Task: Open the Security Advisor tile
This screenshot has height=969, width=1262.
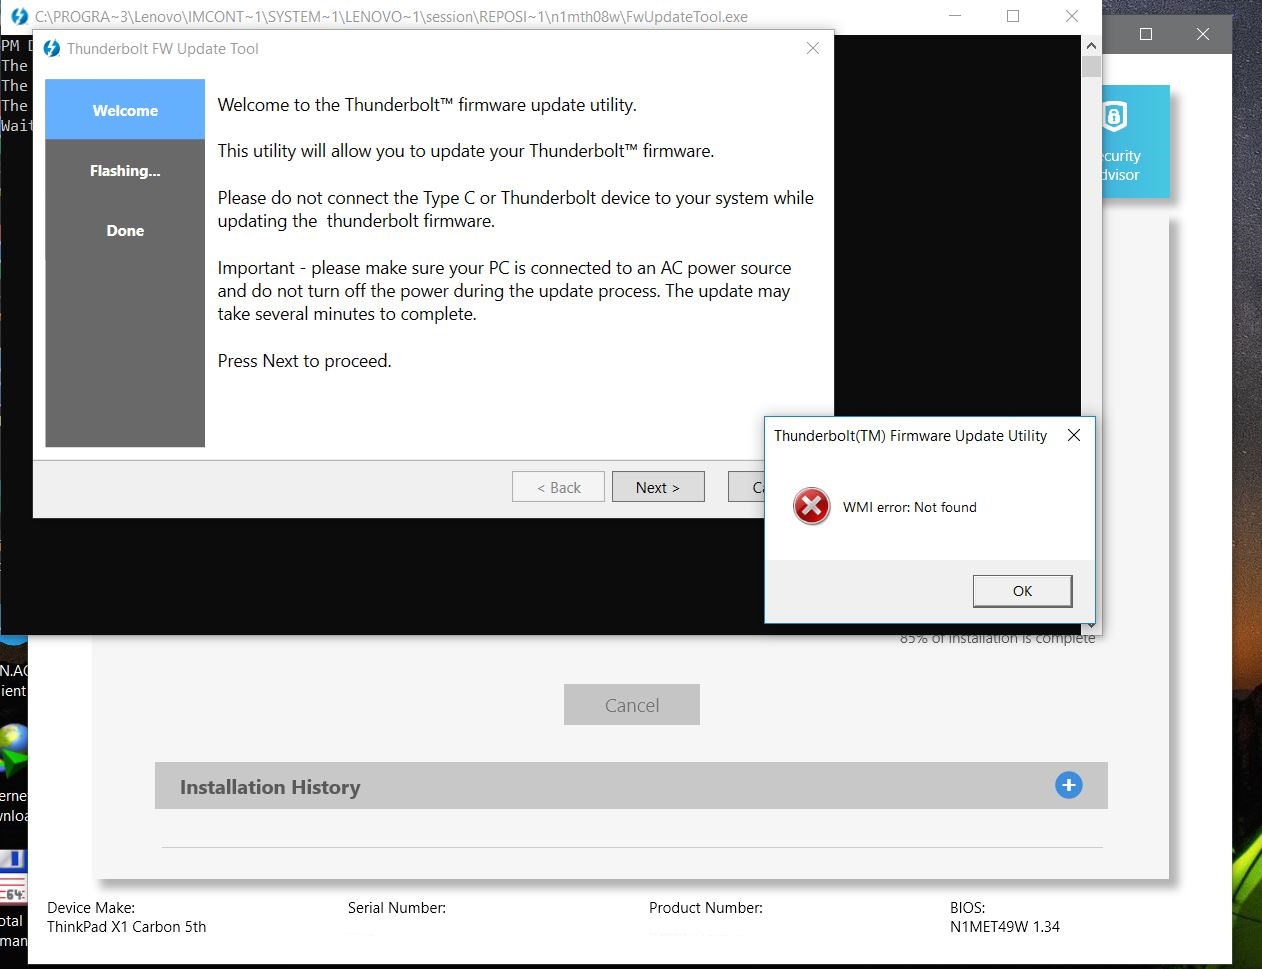Action: coord(1135,141)
